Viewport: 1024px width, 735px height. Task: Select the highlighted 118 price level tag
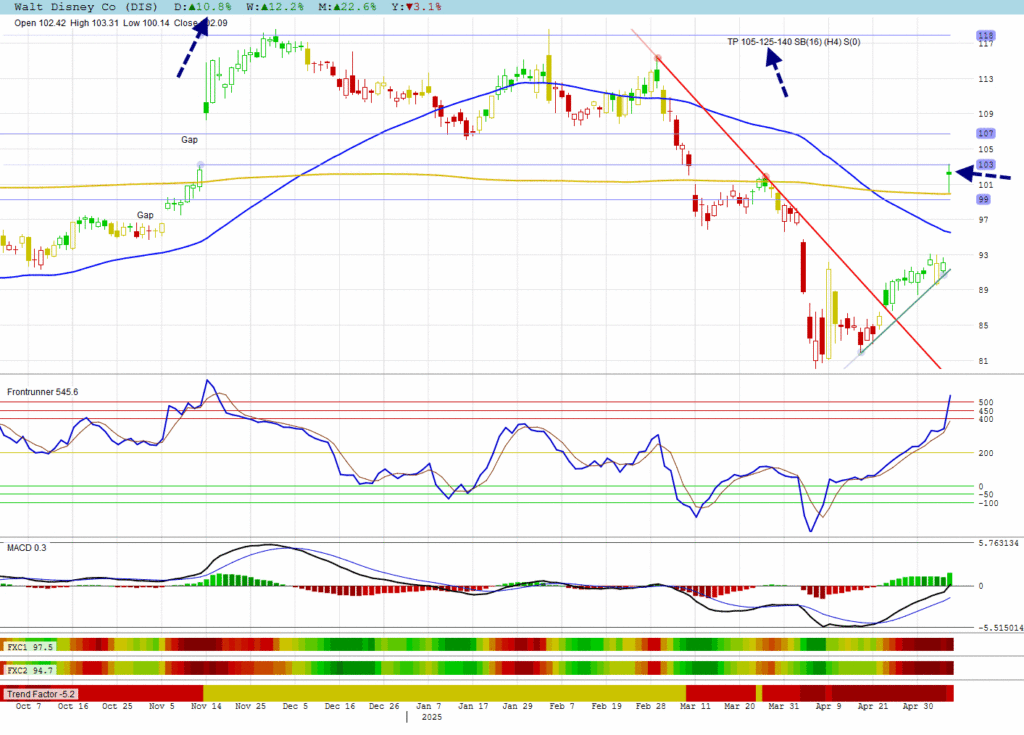tap(985, 35)
